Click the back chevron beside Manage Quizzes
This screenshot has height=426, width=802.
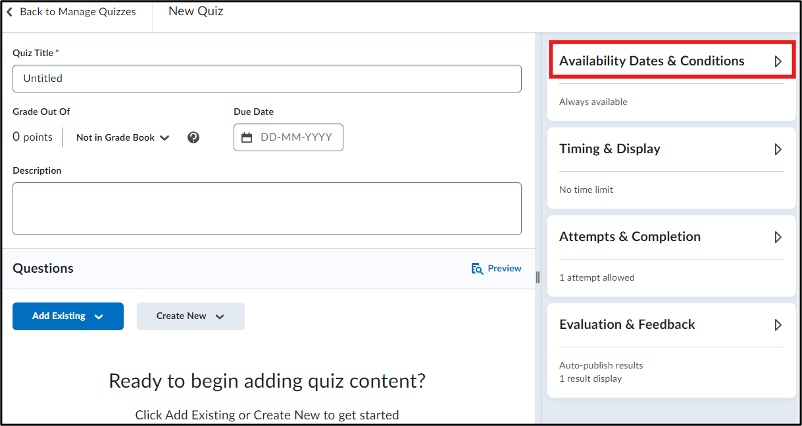pyautogui.click(x=9, y=12)
